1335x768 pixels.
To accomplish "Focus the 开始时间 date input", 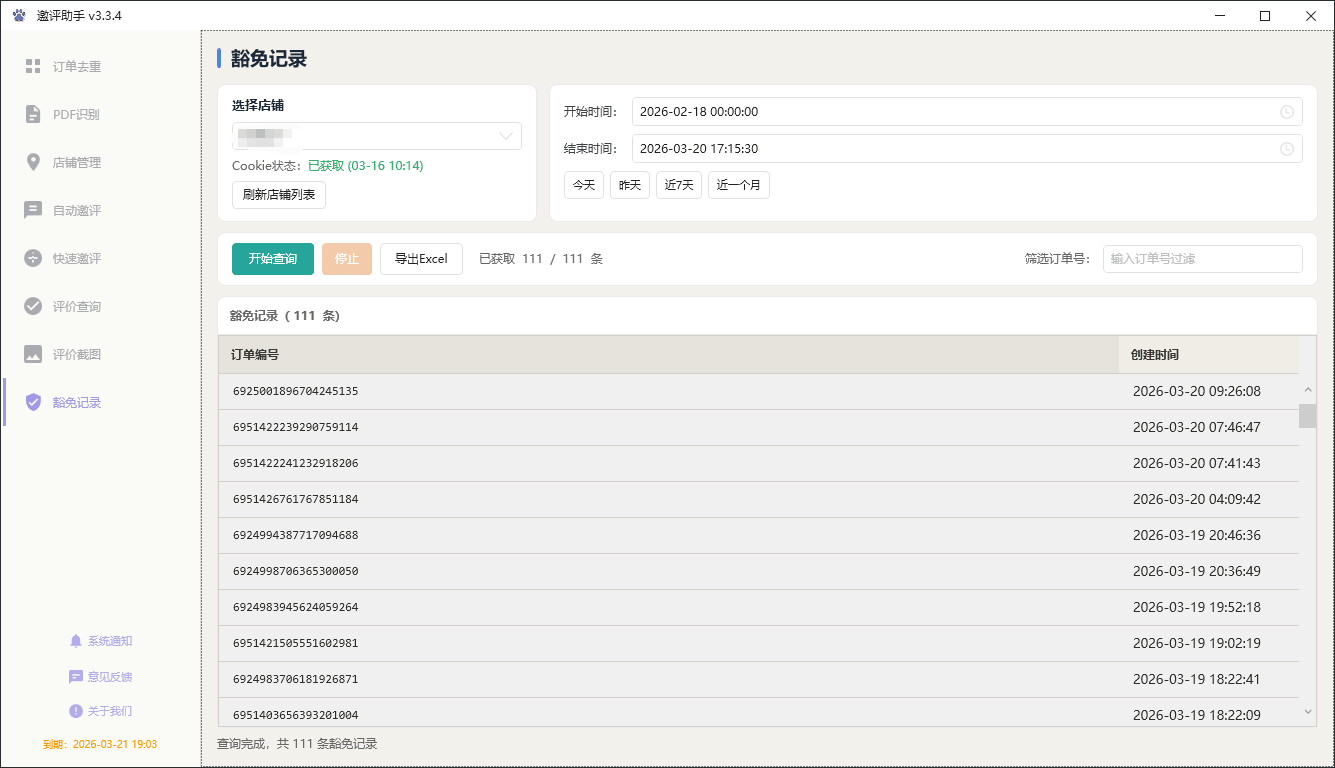I will (967, 112).
